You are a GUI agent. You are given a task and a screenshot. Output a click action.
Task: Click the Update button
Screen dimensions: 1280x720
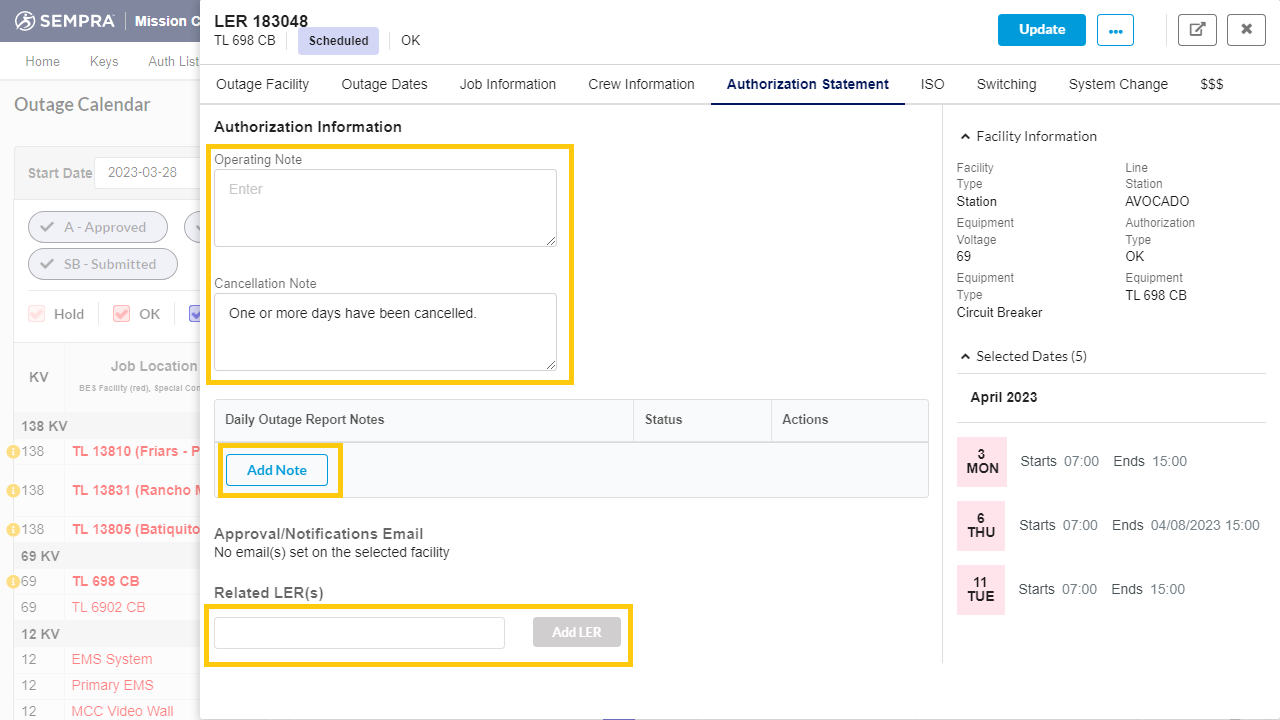tap(1041, 30)
